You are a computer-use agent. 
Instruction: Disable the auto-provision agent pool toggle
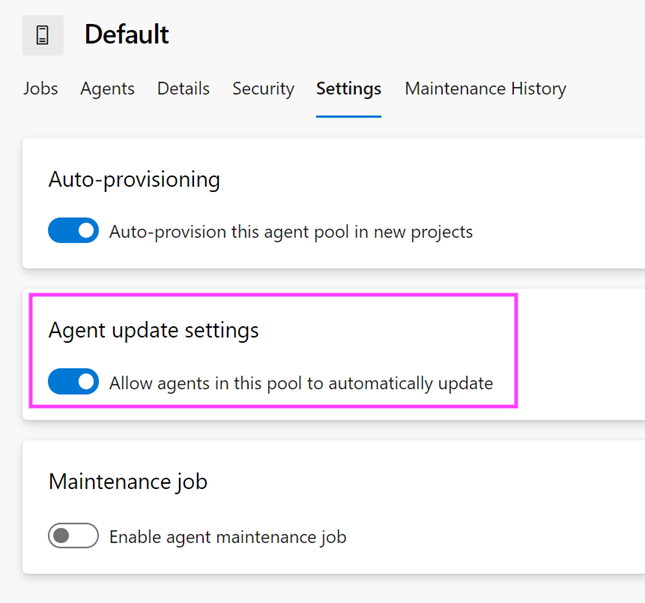[73, 231]
